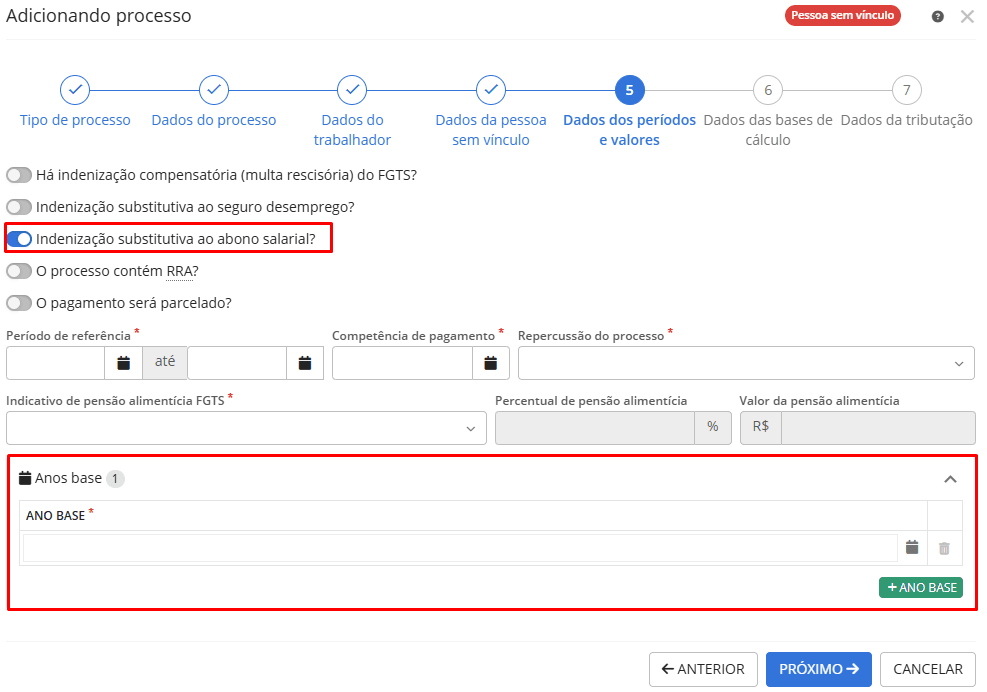
Task: Open the date picker in the Ano base row
Action: pos(912,547)
